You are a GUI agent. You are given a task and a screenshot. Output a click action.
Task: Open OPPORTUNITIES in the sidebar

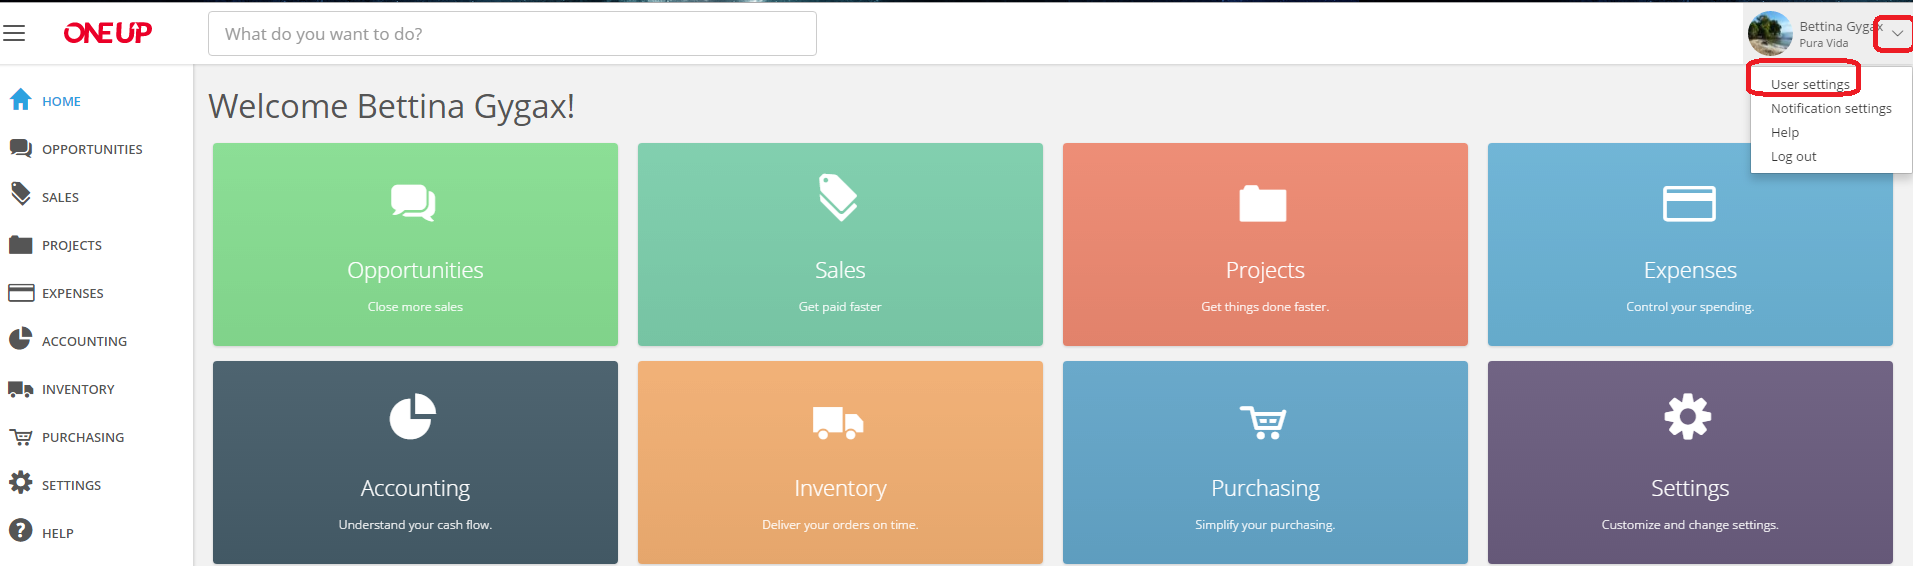click(x=92, y=149)
